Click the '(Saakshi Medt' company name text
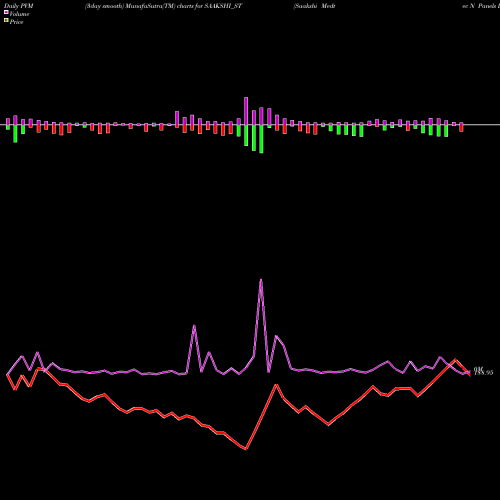 coord(314,6)
